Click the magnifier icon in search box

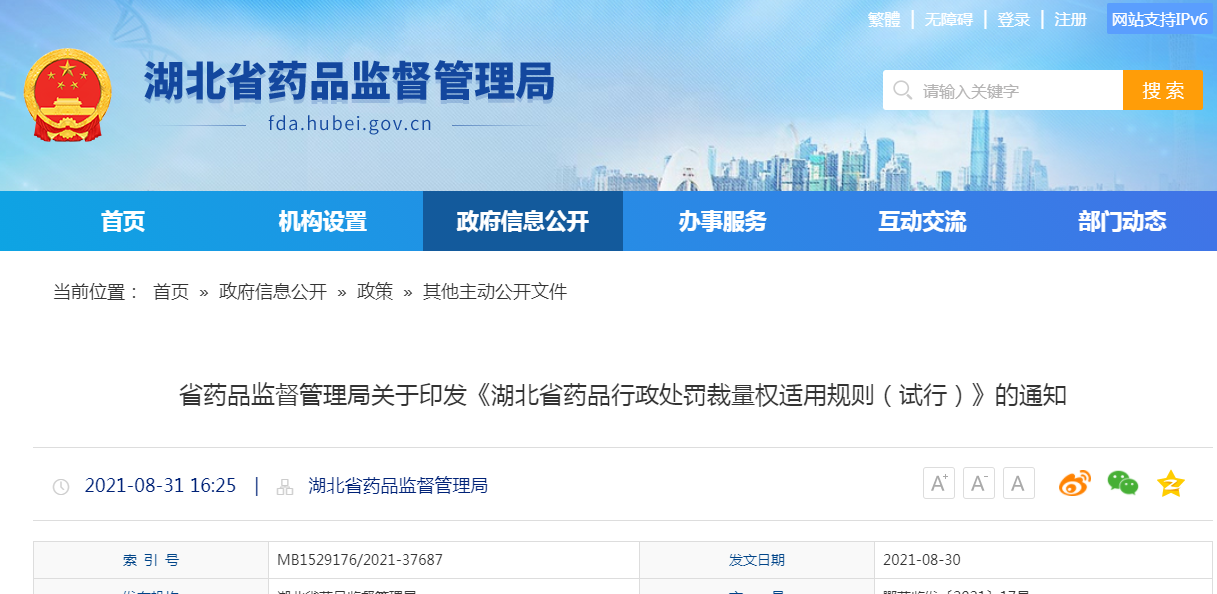[901, 89]
